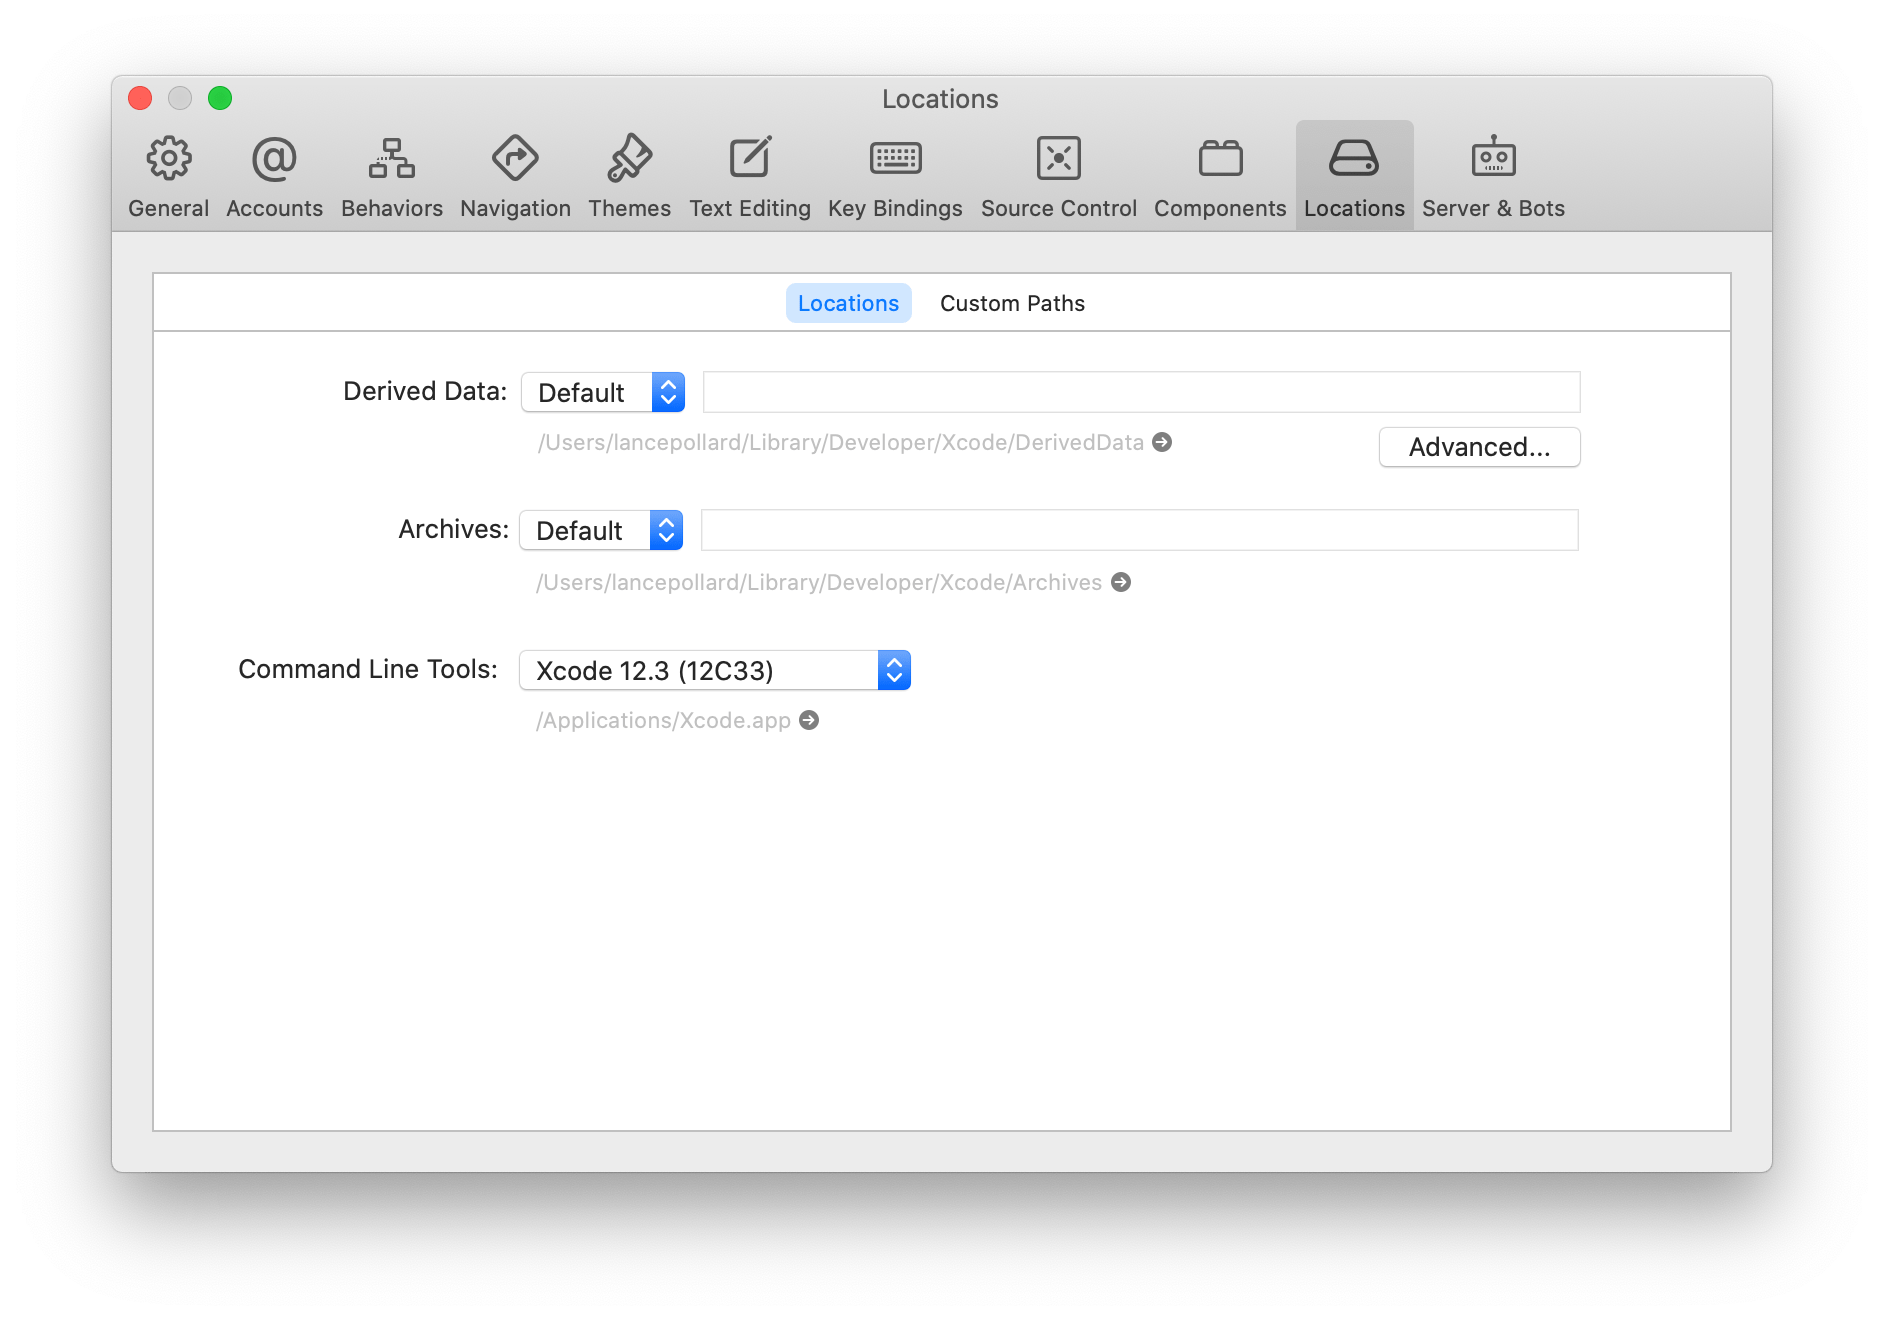This screenshot has width=1884, height=1320.
Task: Select the Locations tab
Action: 847,303
